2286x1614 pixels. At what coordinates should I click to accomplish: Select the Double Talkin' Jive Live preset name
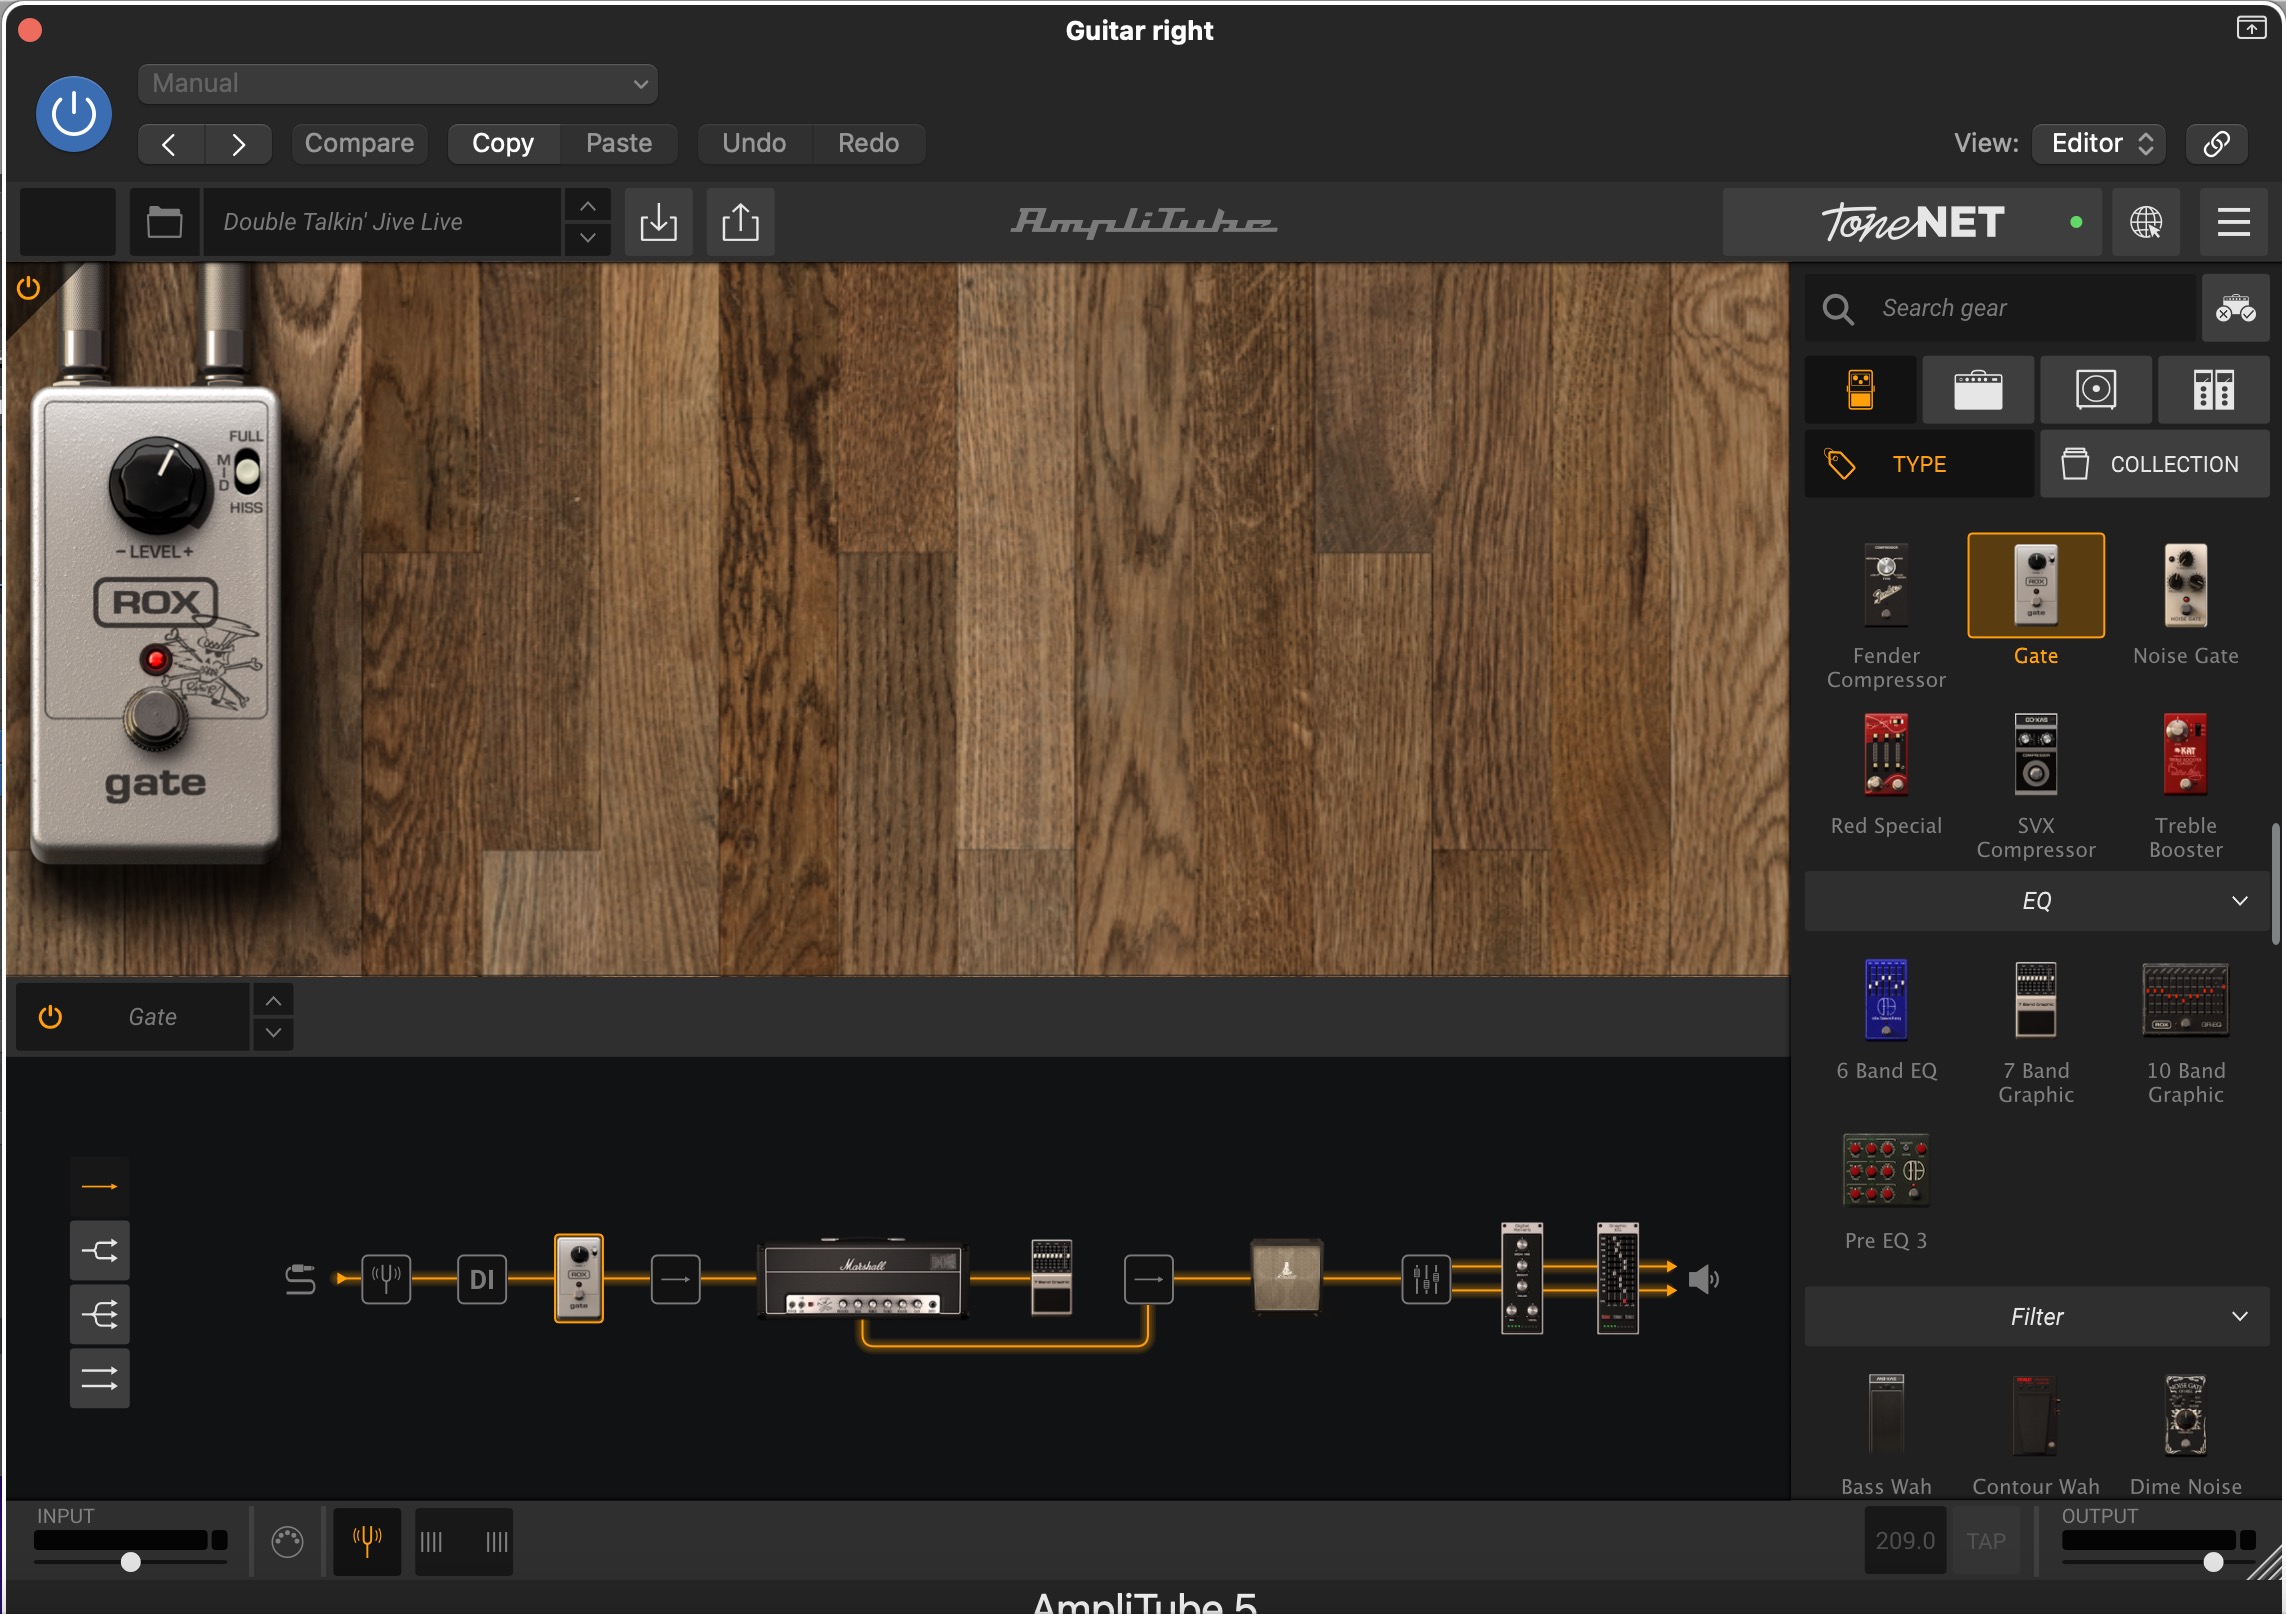point(382,222)
